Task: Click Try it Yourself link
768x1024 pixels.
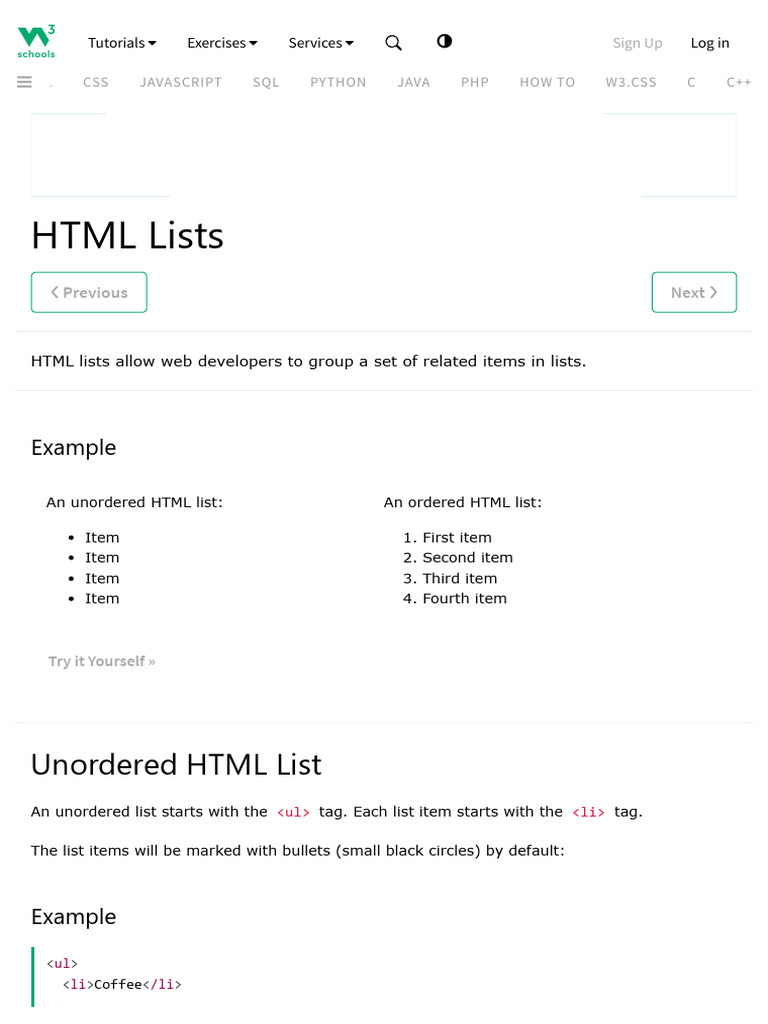Action: point(102,661)
